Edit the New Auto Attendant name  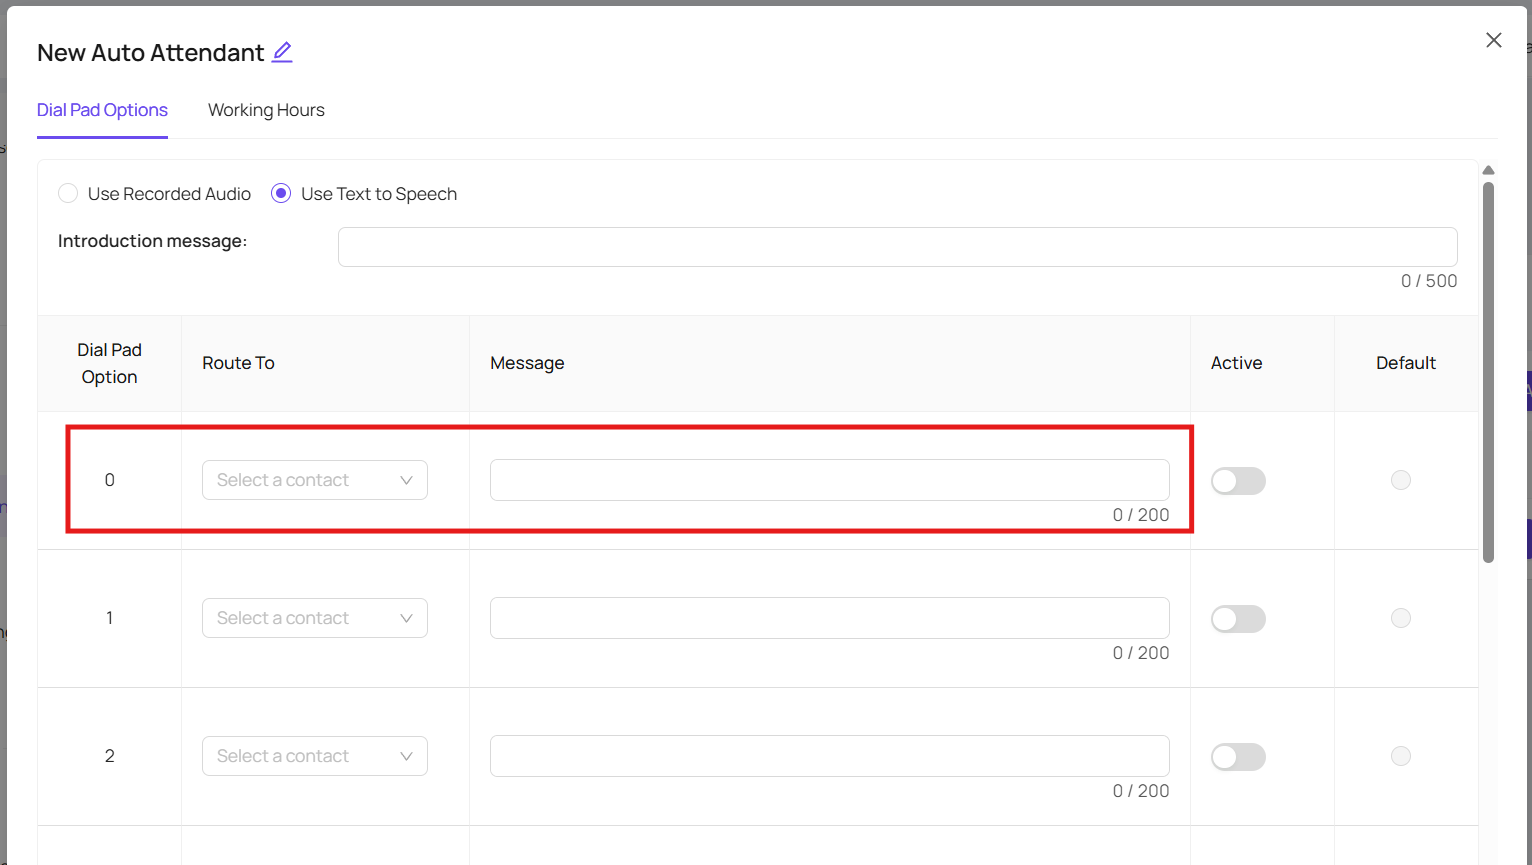pos(282,52)
